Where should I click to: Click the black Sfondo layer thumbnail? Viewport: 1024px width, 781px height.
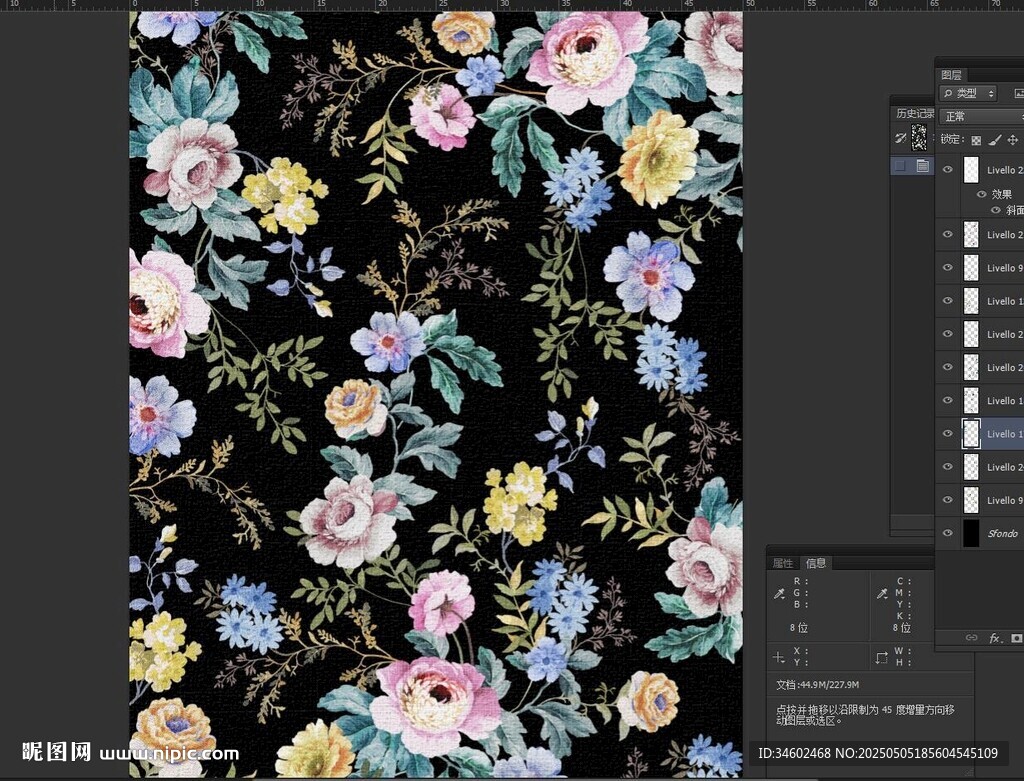click(x=972, y=533)
